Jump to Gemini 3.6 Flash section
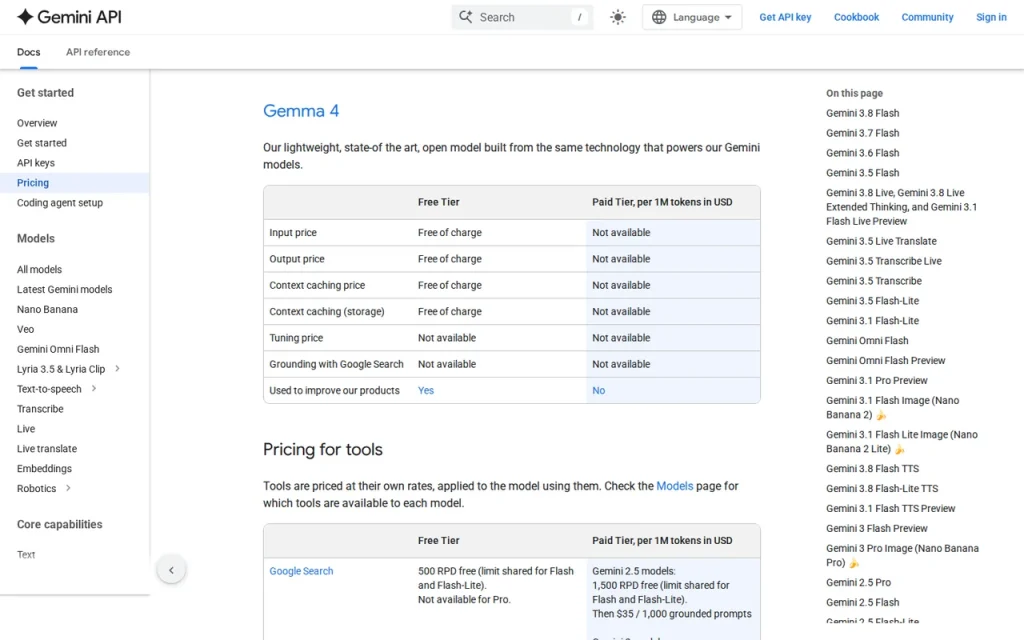This screenshot has height=640, width=1024. (863, 153)
